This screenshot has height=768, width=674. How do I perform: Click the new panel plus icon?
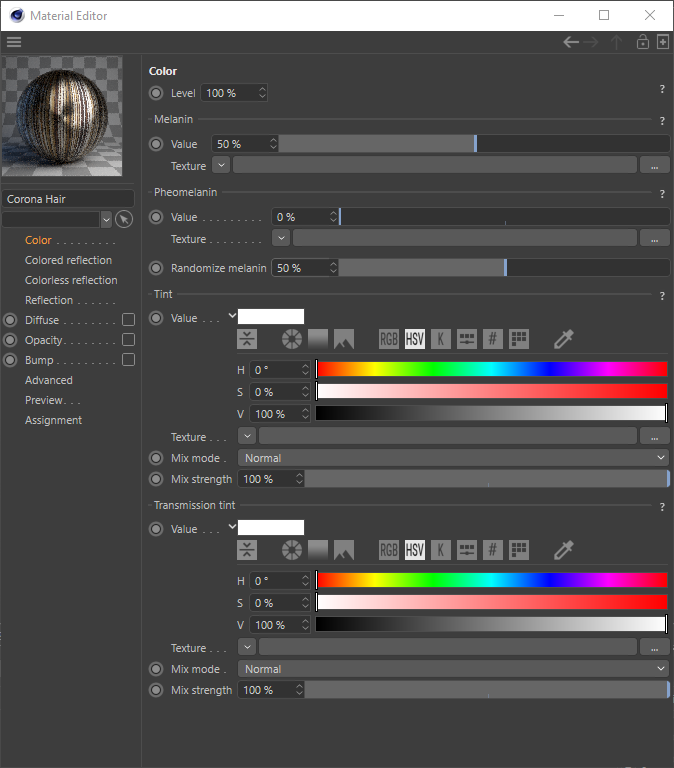(663, 42)
